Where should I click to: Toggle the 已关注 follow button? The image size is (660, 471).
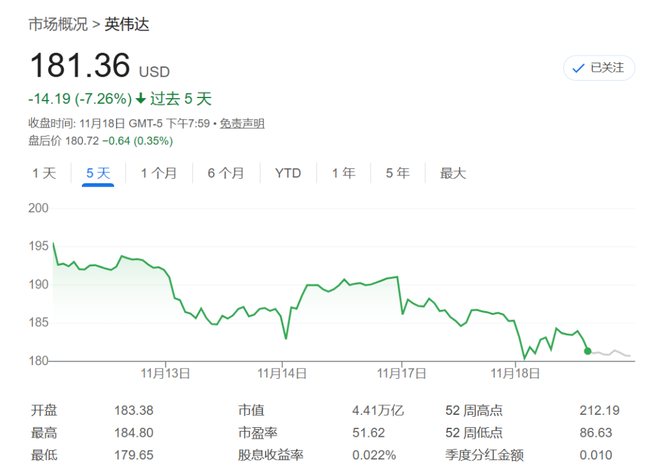(598, 68)
